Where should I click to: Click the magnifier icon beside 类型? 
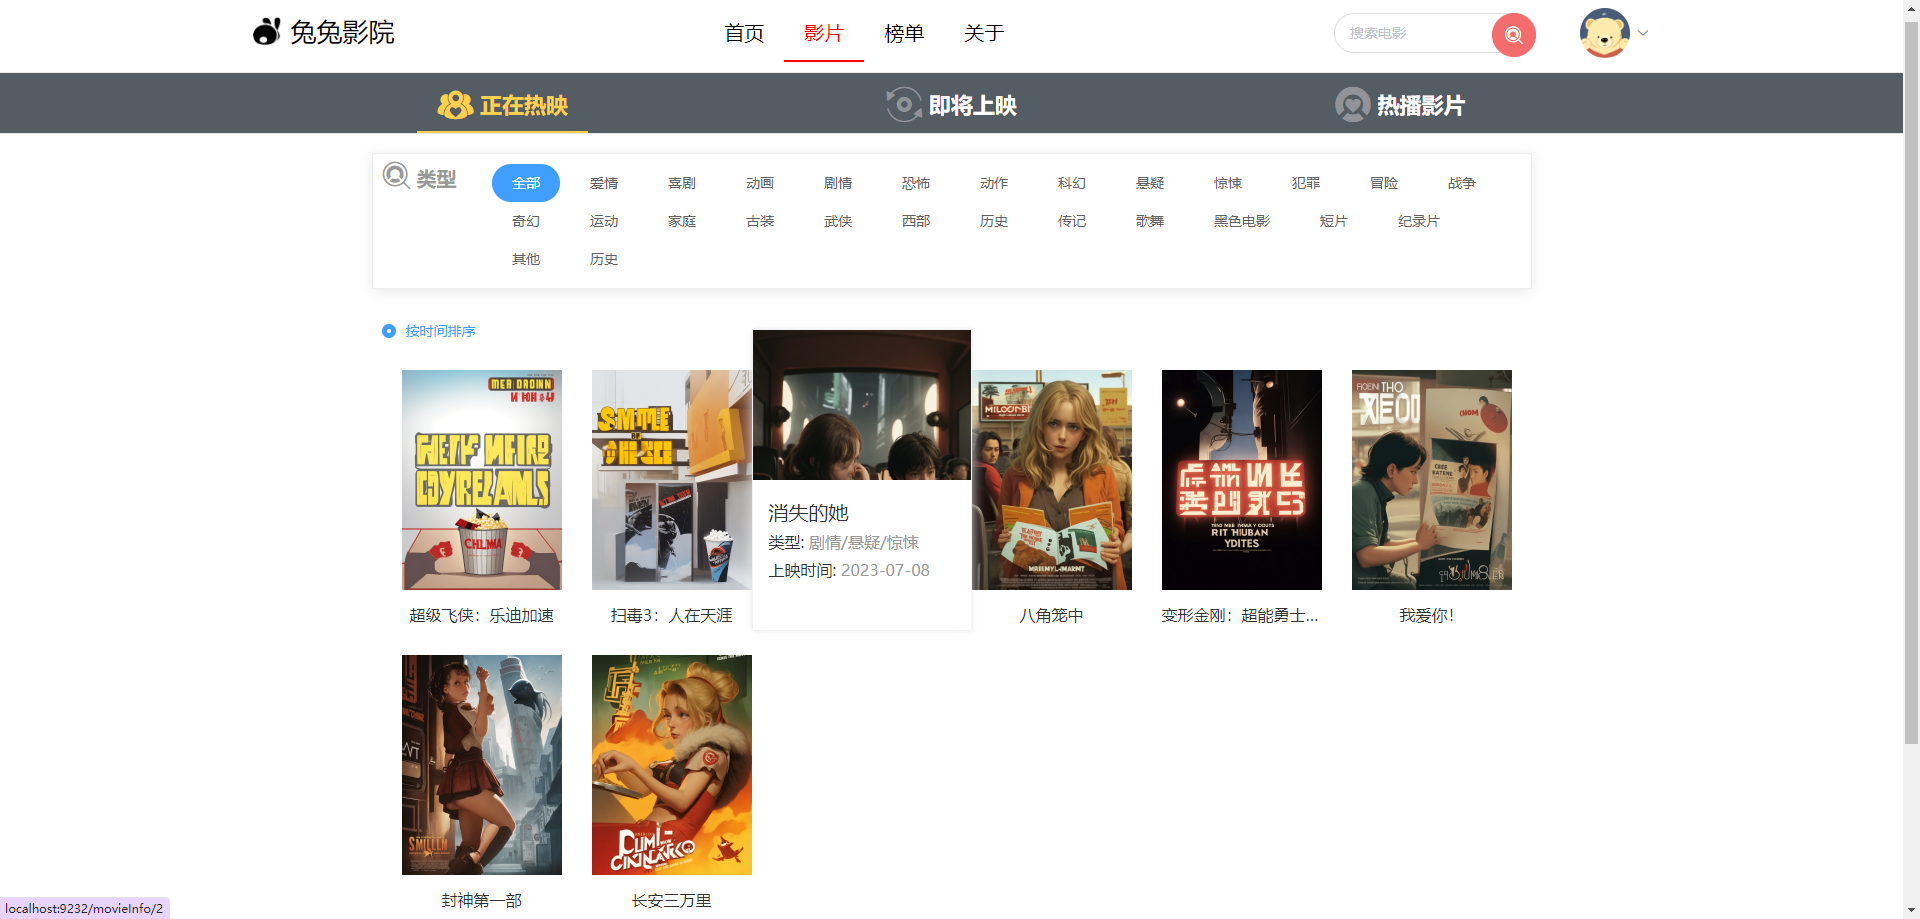396,176
